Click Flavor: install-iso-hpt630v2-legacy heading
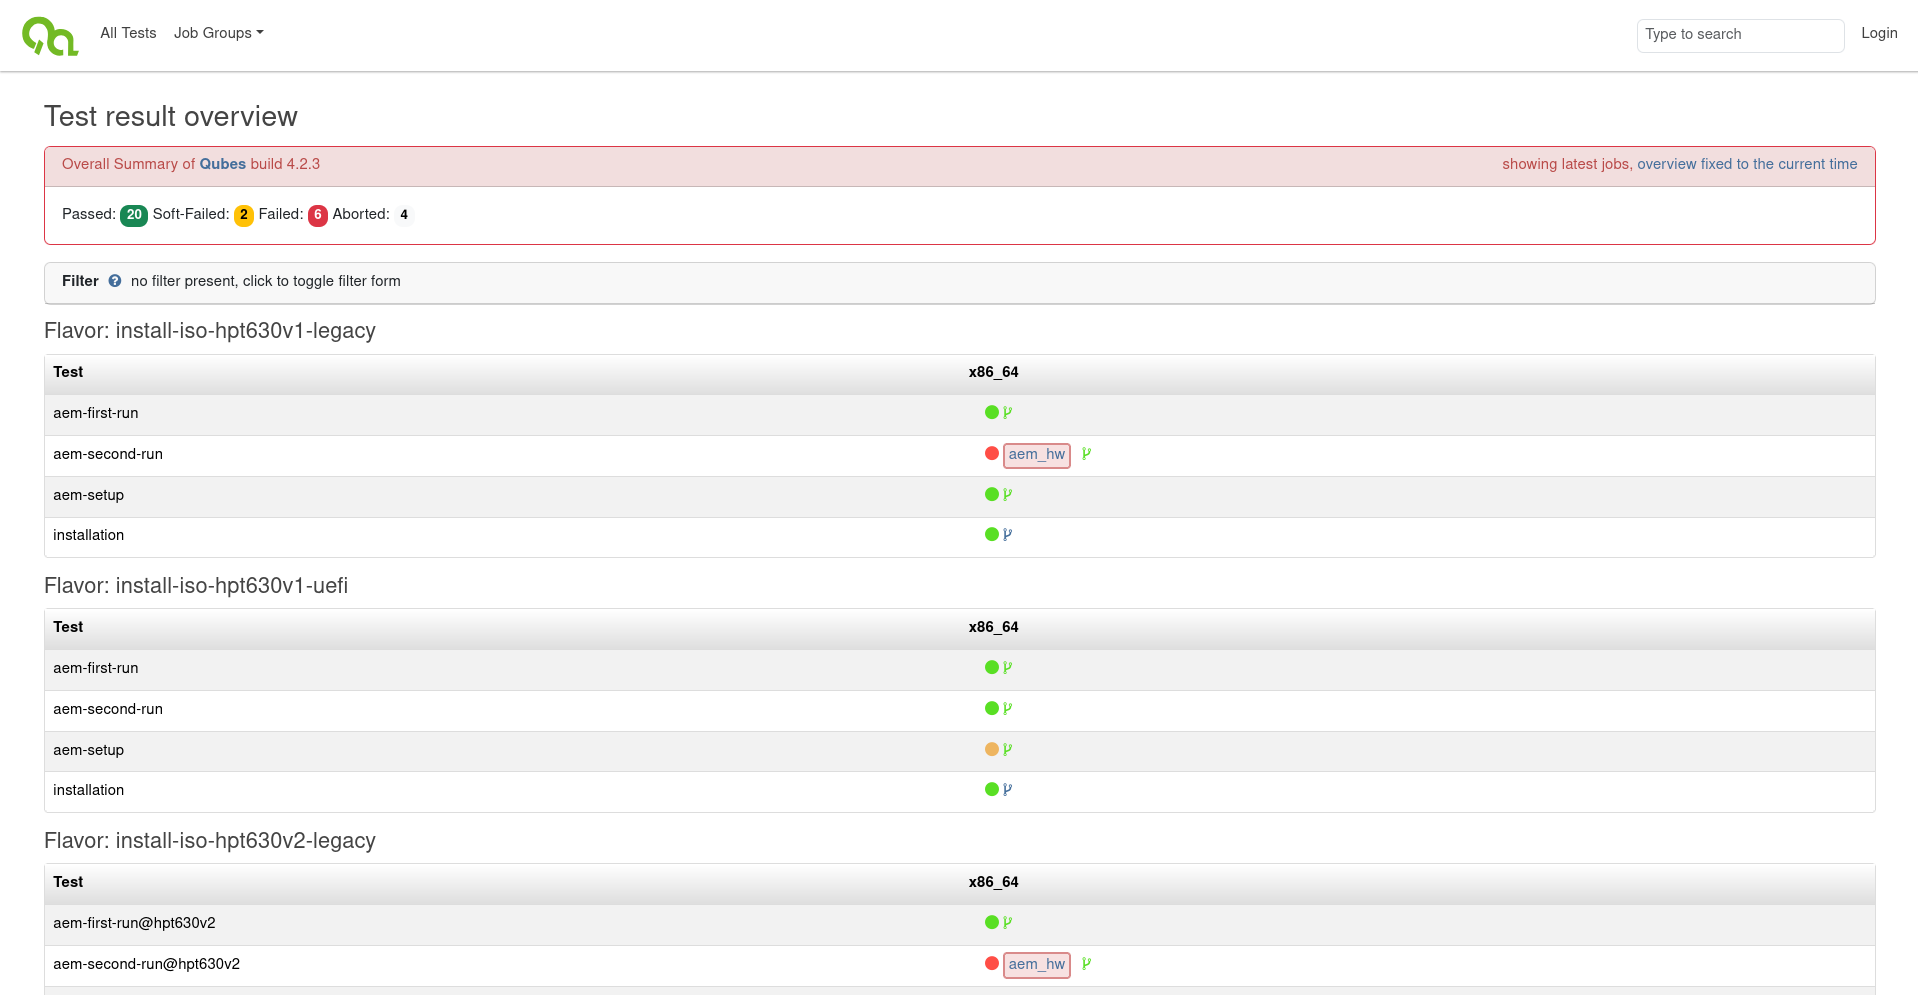Image resolution: width=1918 pixels, height=995 pixels. coord(210,841)
